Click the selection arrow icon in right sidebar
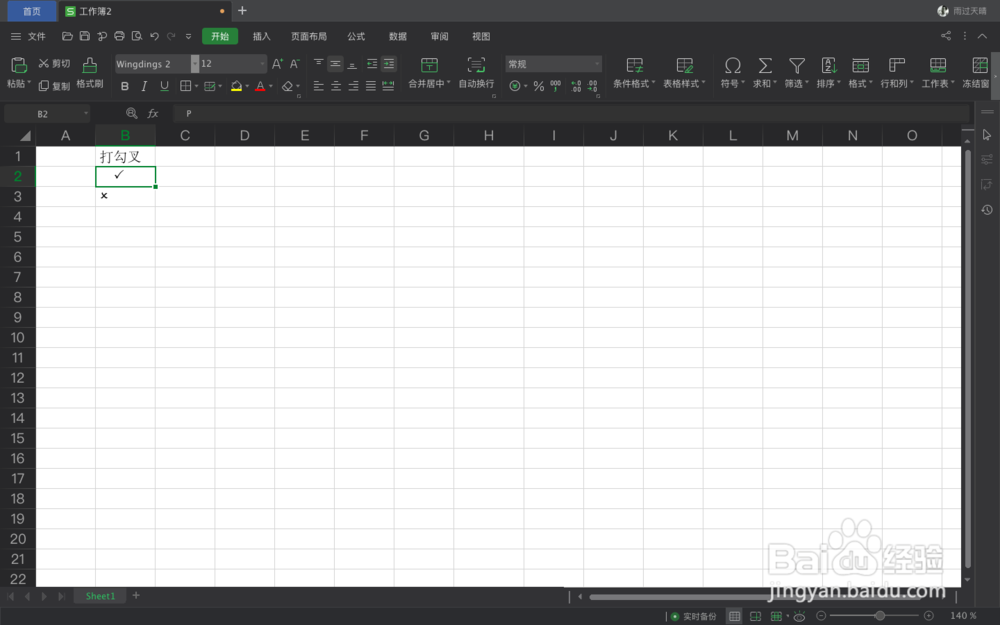The height and width of the screenshot is (625, 1000). pos(987,135)
